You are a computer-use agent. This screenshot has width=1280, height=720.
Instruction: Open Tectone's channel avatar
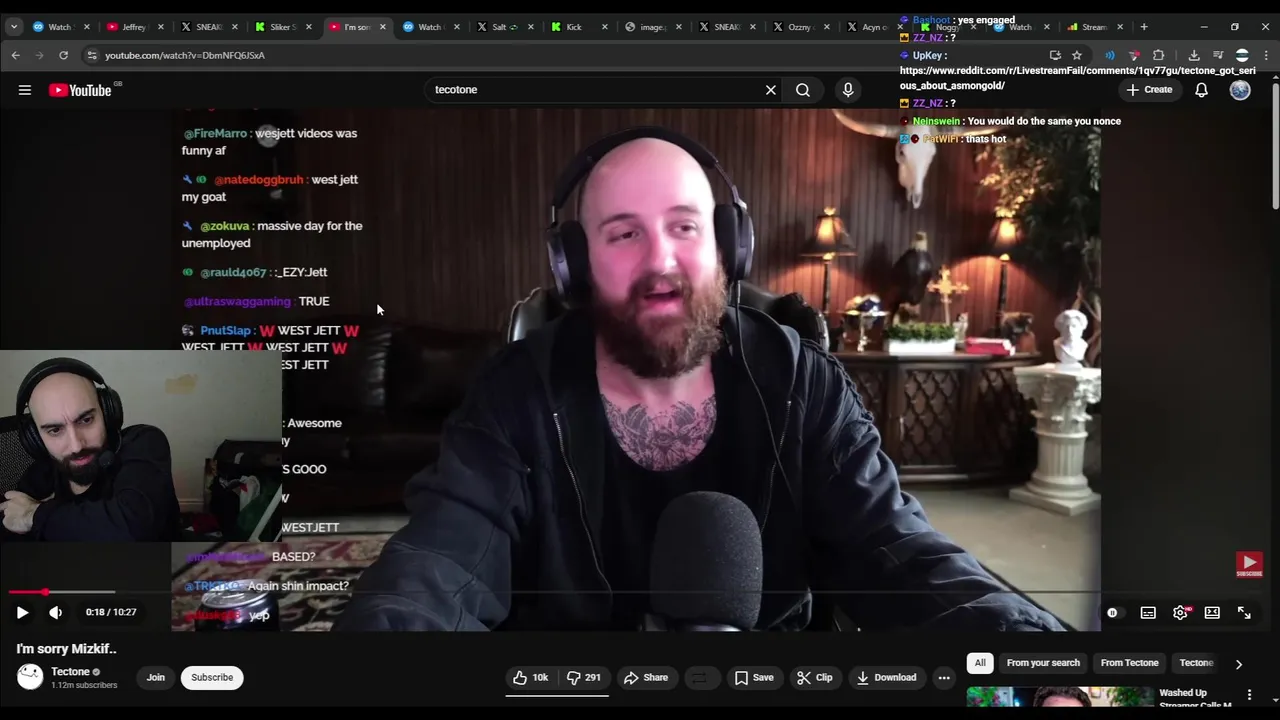pos(30,678)
